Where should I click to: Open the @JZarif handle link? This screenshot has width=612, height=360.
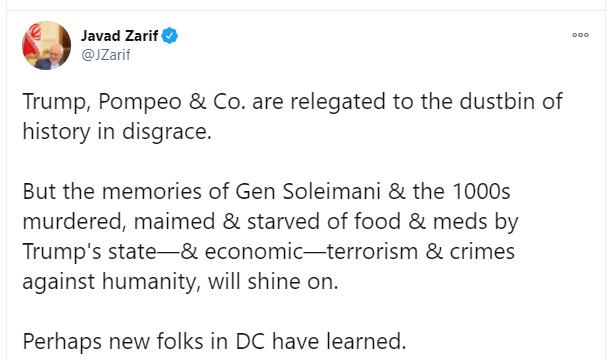click(x=105, y=55)
